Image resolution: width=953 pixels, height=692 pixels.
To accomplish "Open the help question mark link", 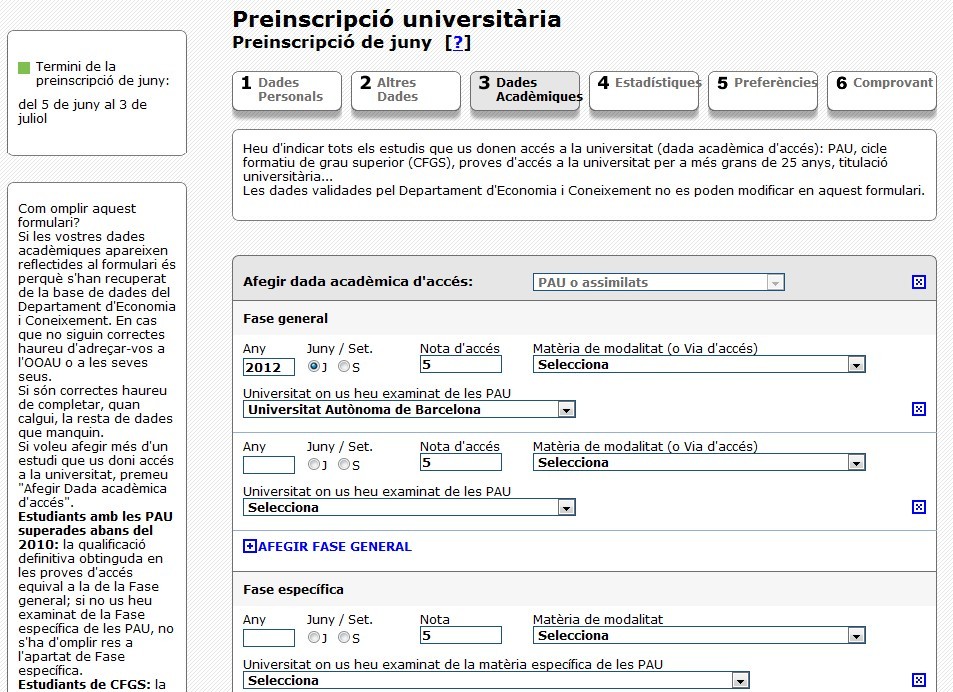I will click(458, 43).
